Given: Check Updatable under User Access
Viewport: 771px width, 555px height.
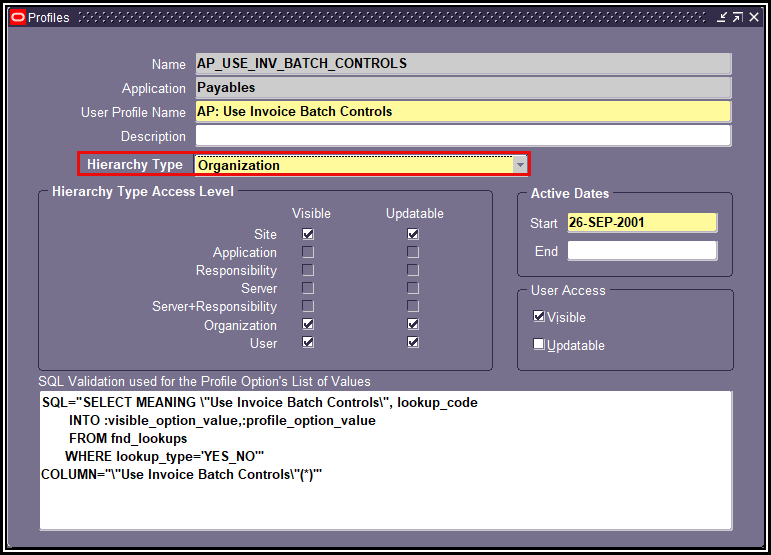Looking at the screenshot, I should pyautogui.click(x=539, y=344).
